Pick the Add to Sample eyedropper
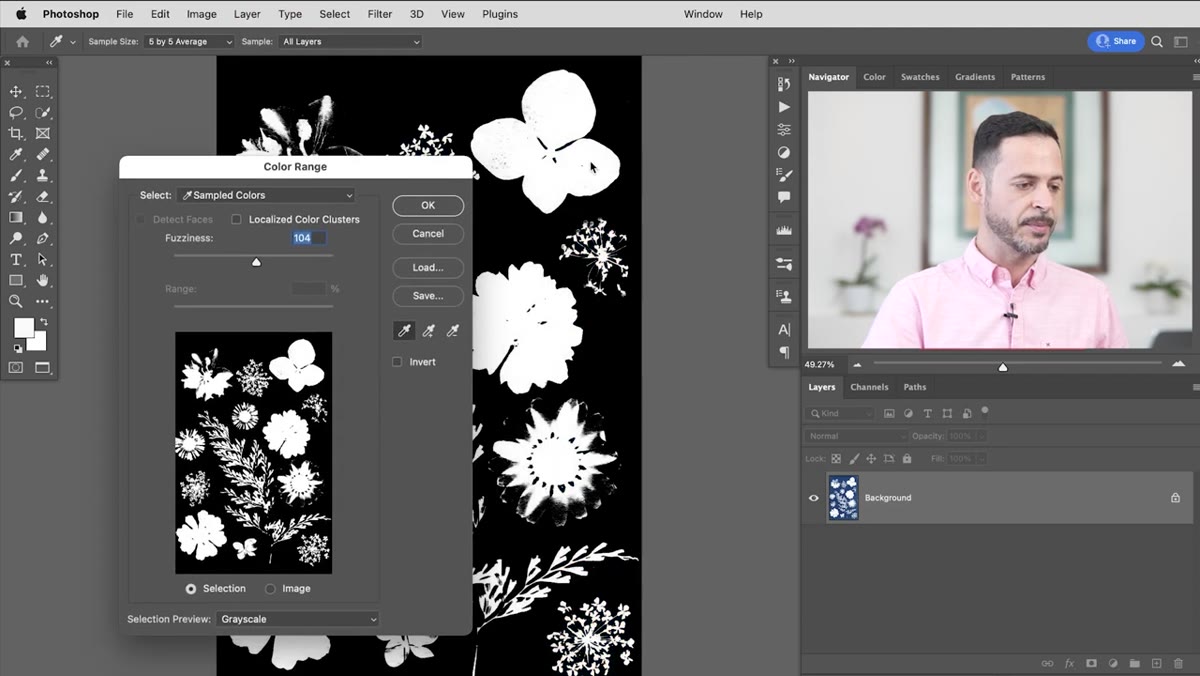1200x676 pixels. tap(428, 331)
